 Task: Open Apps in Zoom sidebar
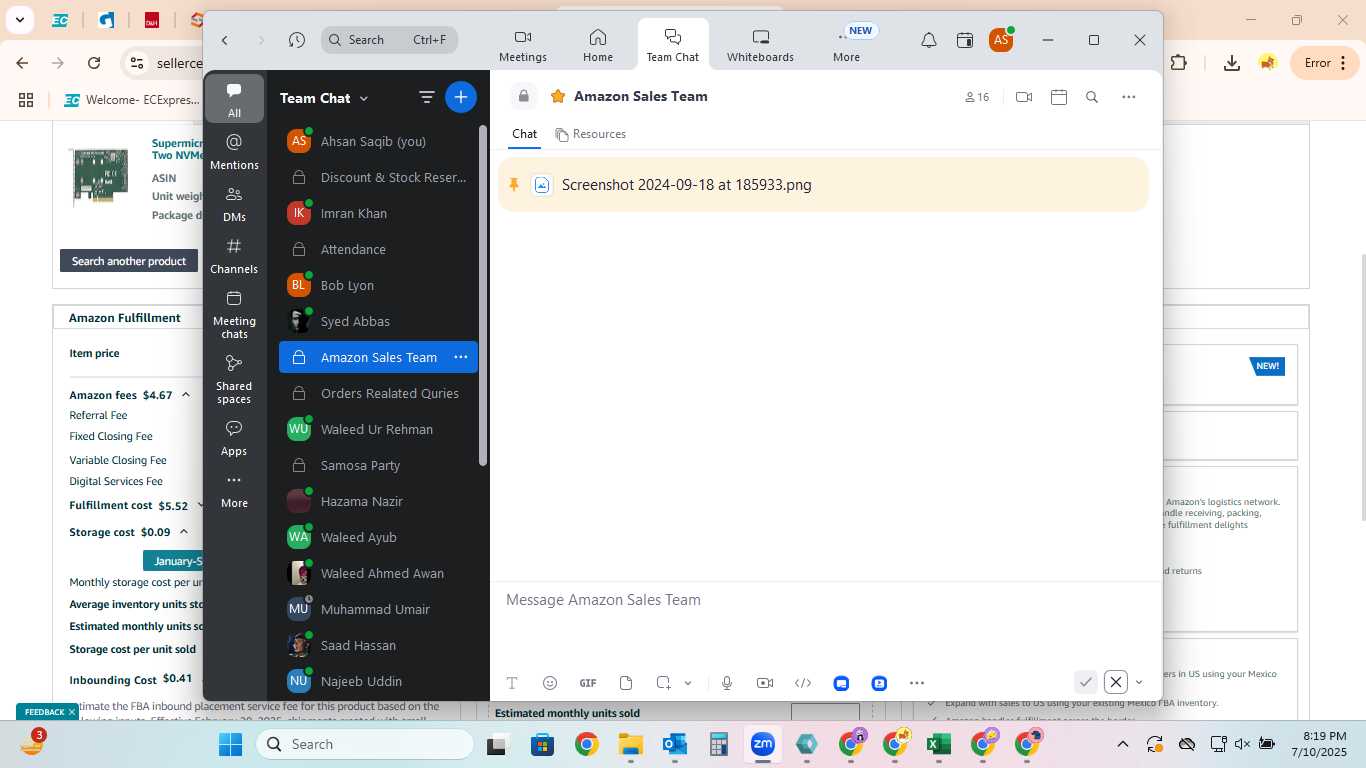point(234,438)
